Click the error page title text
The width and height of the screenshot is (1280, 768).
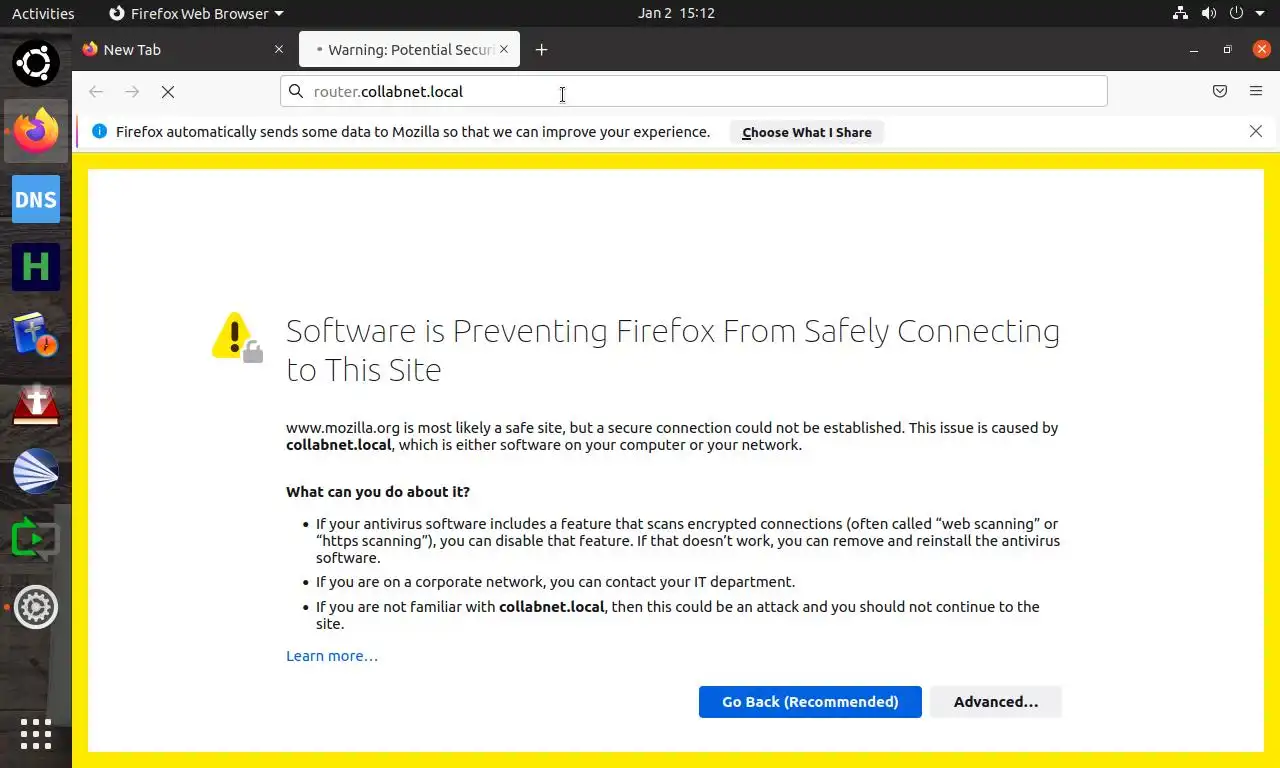[x=673, y=350]
